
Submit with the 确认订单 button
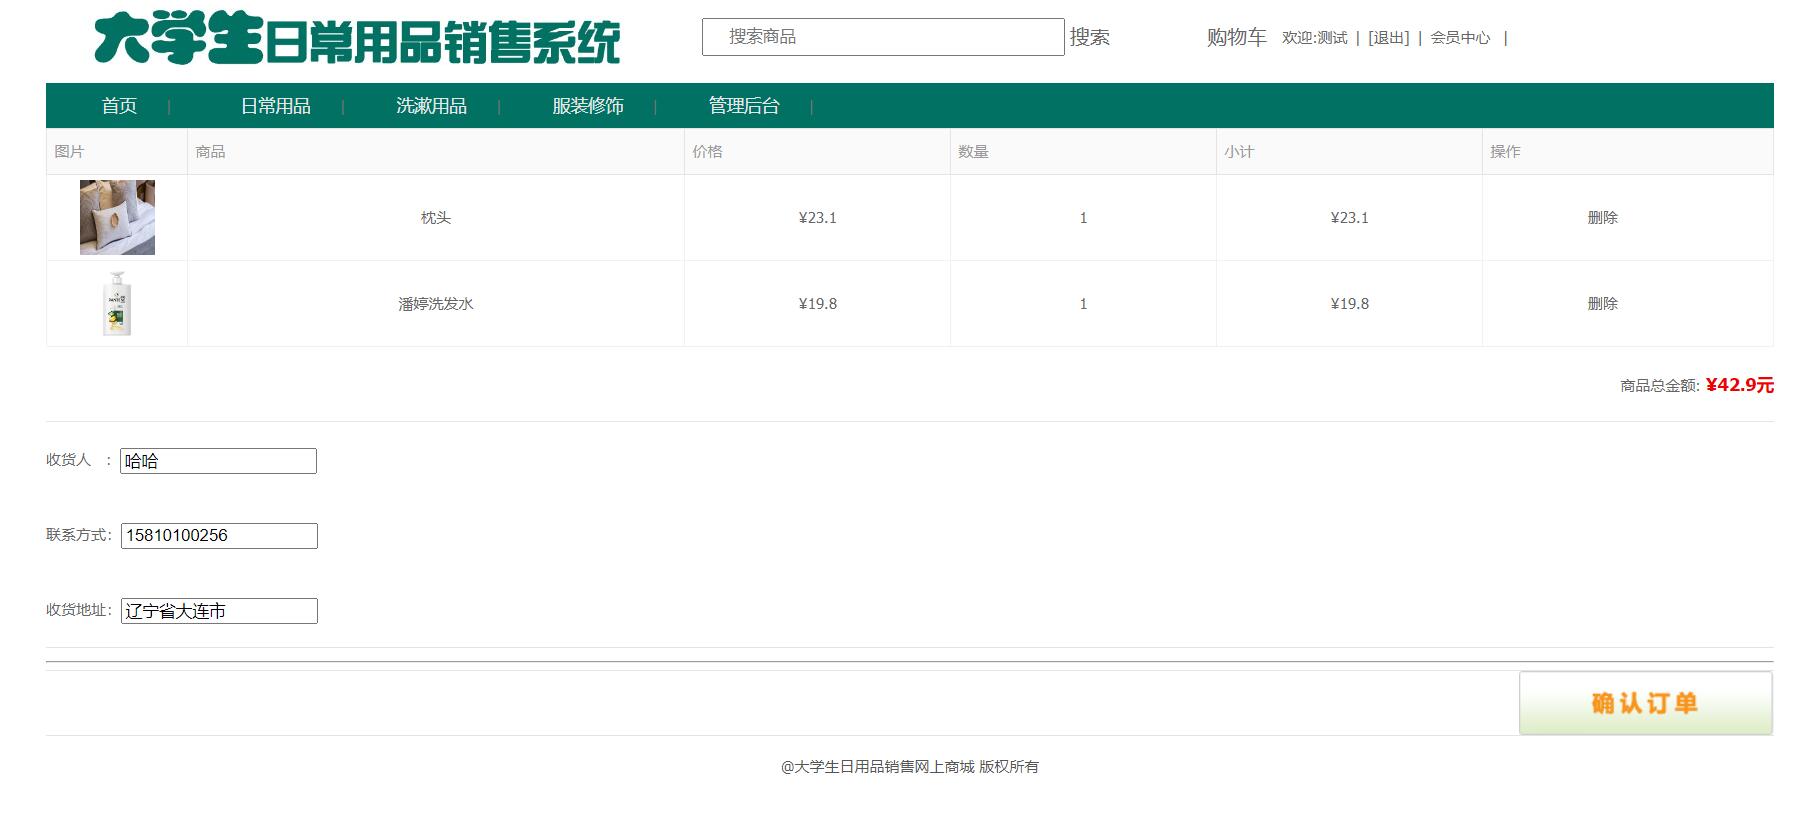1646,703
